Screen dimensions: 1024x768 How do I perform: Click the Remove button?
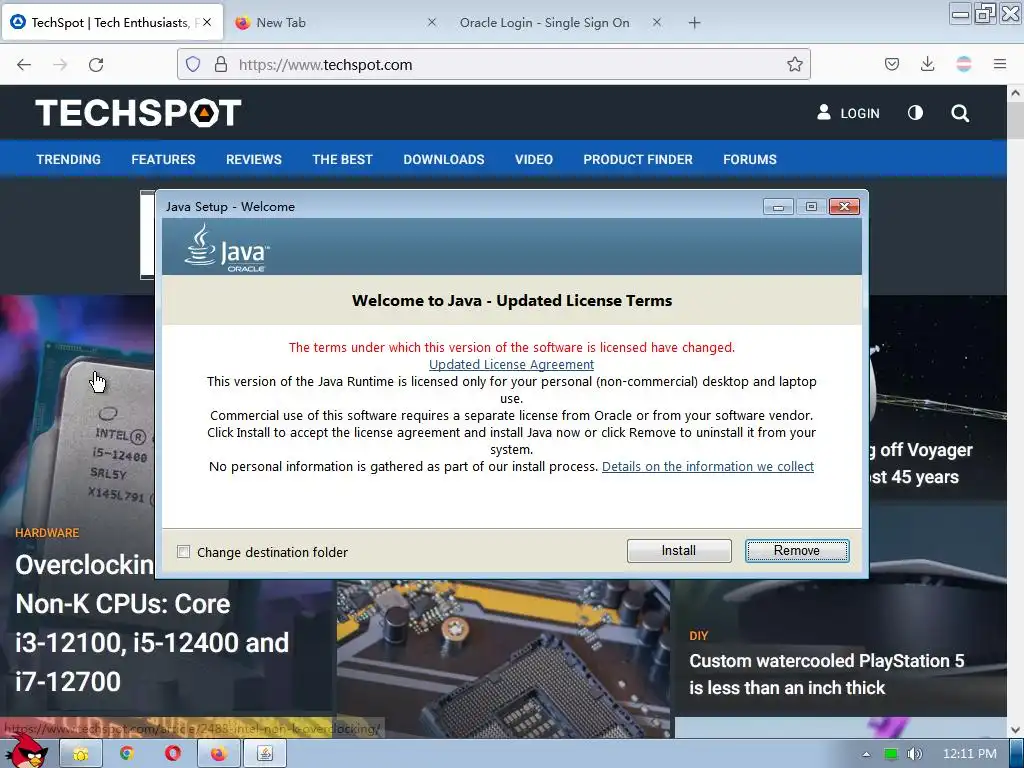(x=797, y=551)
